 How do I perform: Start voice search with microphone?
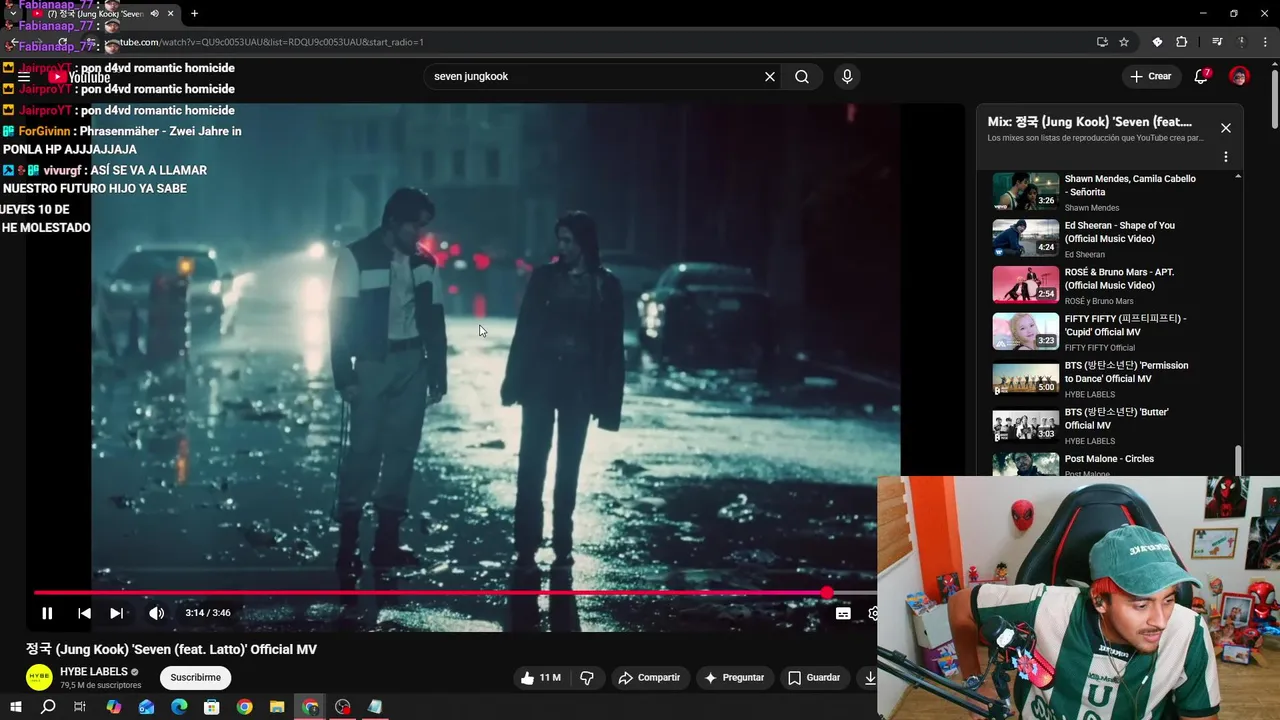[847, 77]
